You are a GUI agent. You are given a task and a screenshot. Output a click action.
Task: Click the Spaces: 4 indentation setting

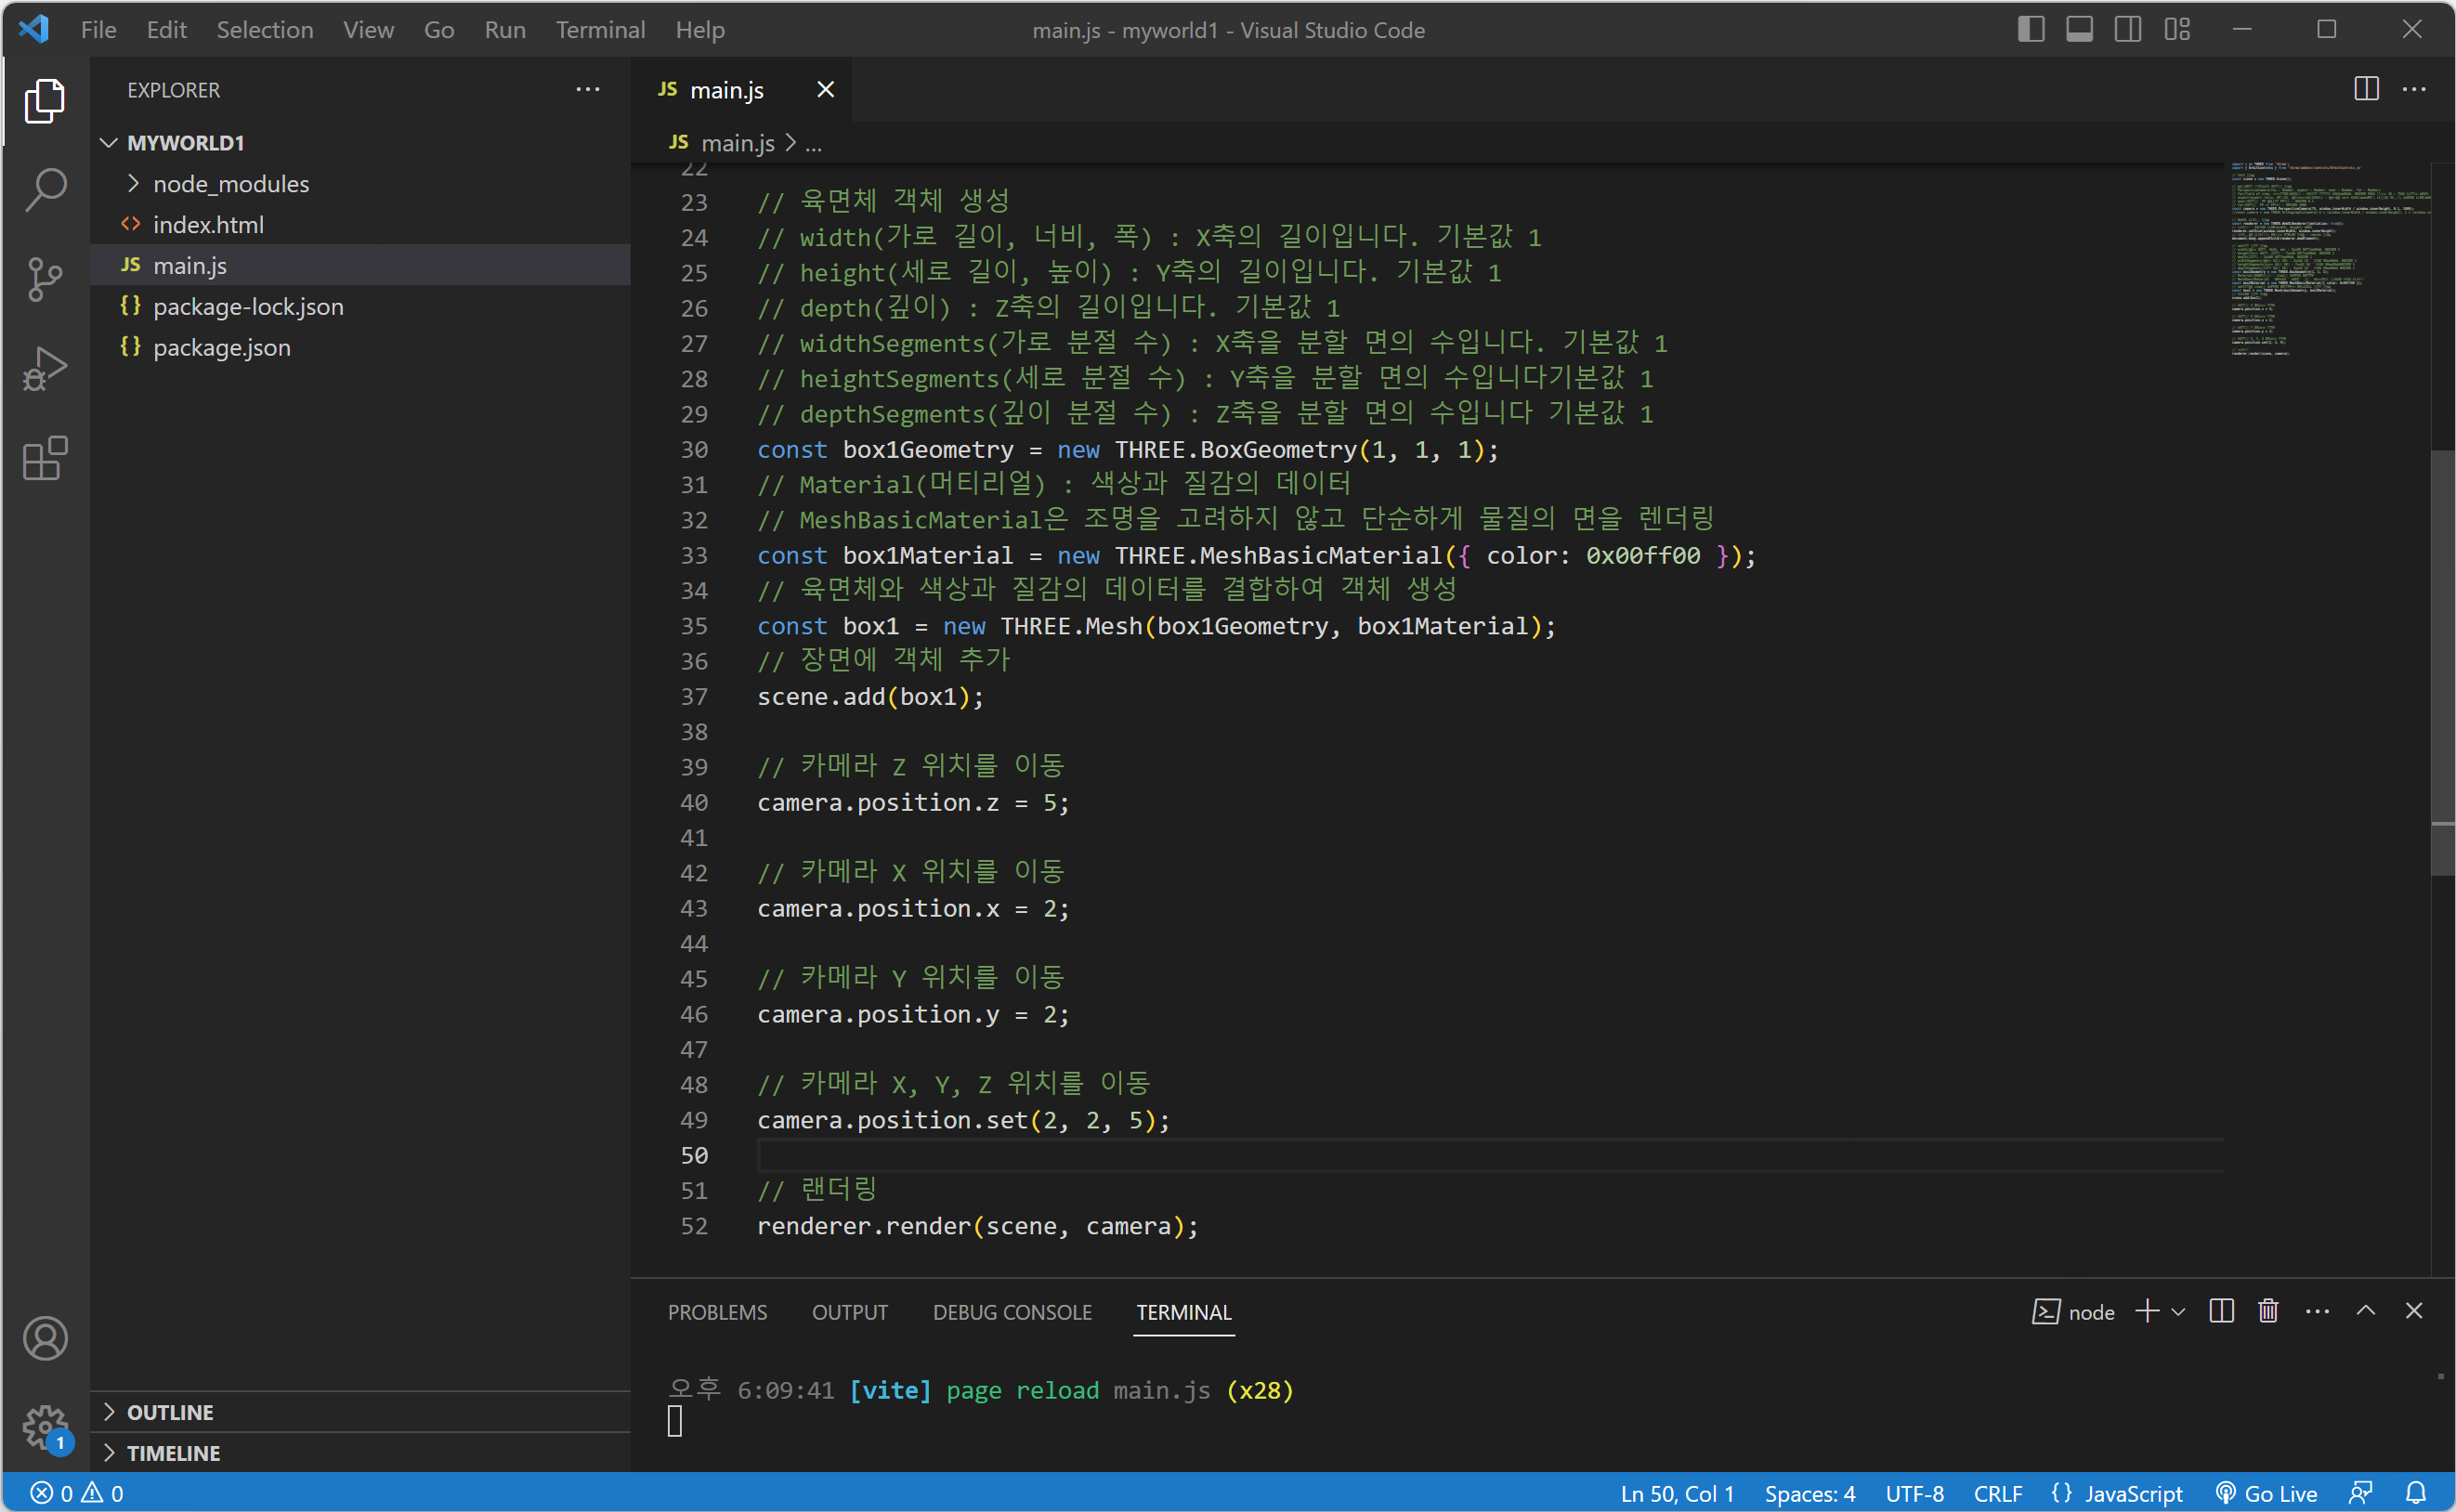[x=1809, y=1493]
